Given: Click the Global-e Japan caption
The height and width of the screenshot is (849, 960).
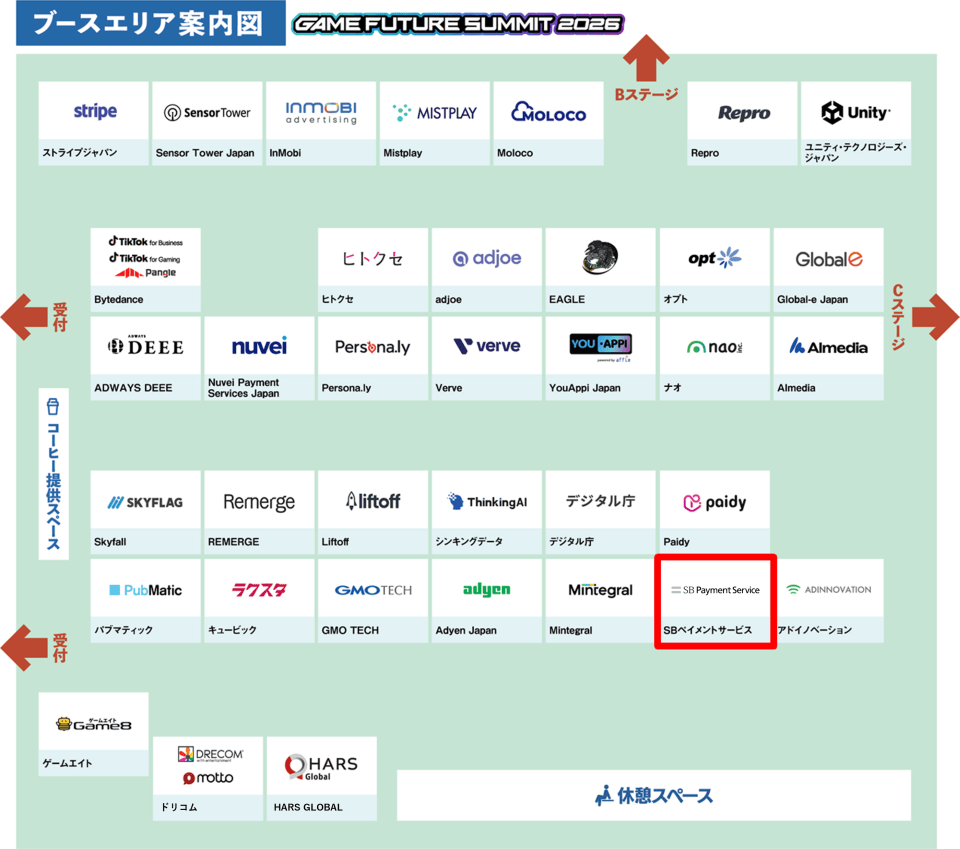Looking at the screenshot, I should coord(812,299).
